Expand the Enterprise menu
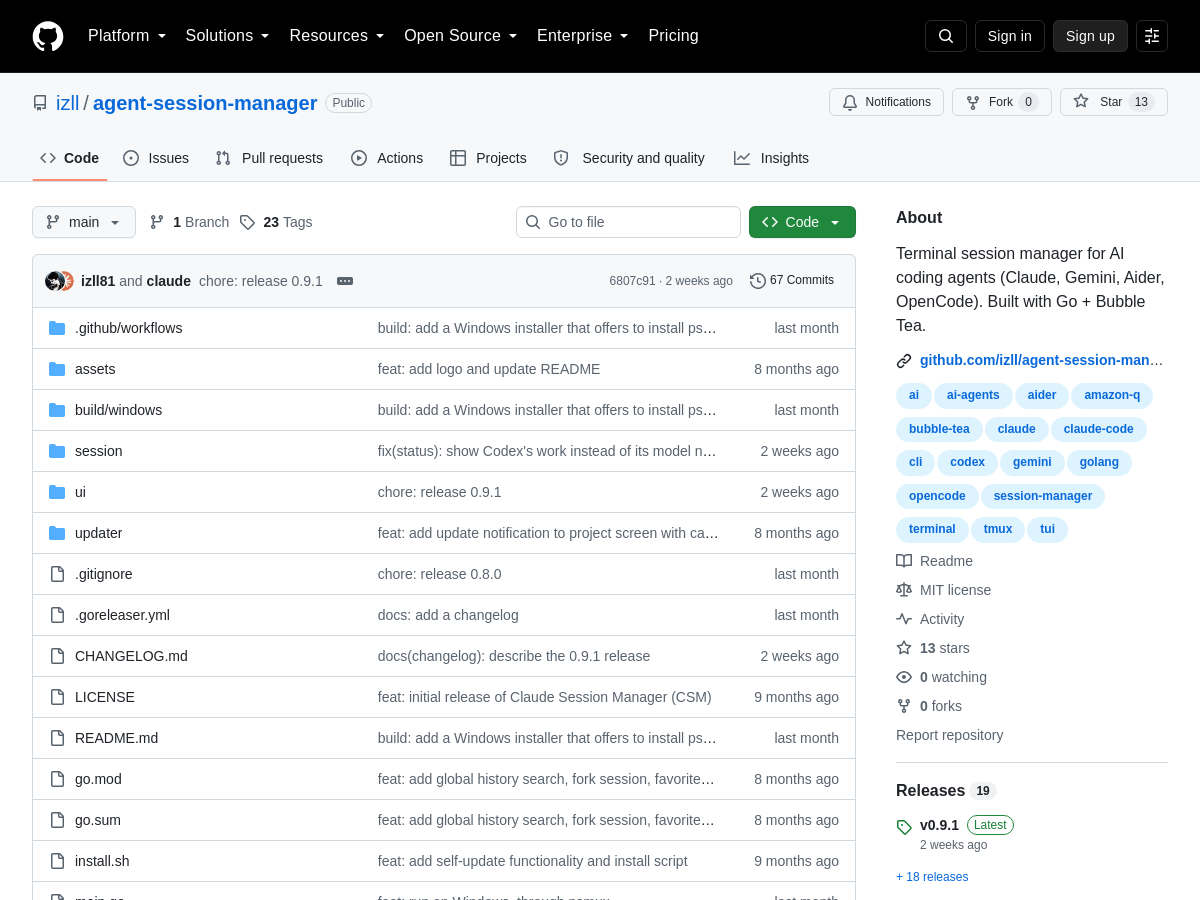The height and width of the screenshot is (900, 1200). [x=583, y=36]
